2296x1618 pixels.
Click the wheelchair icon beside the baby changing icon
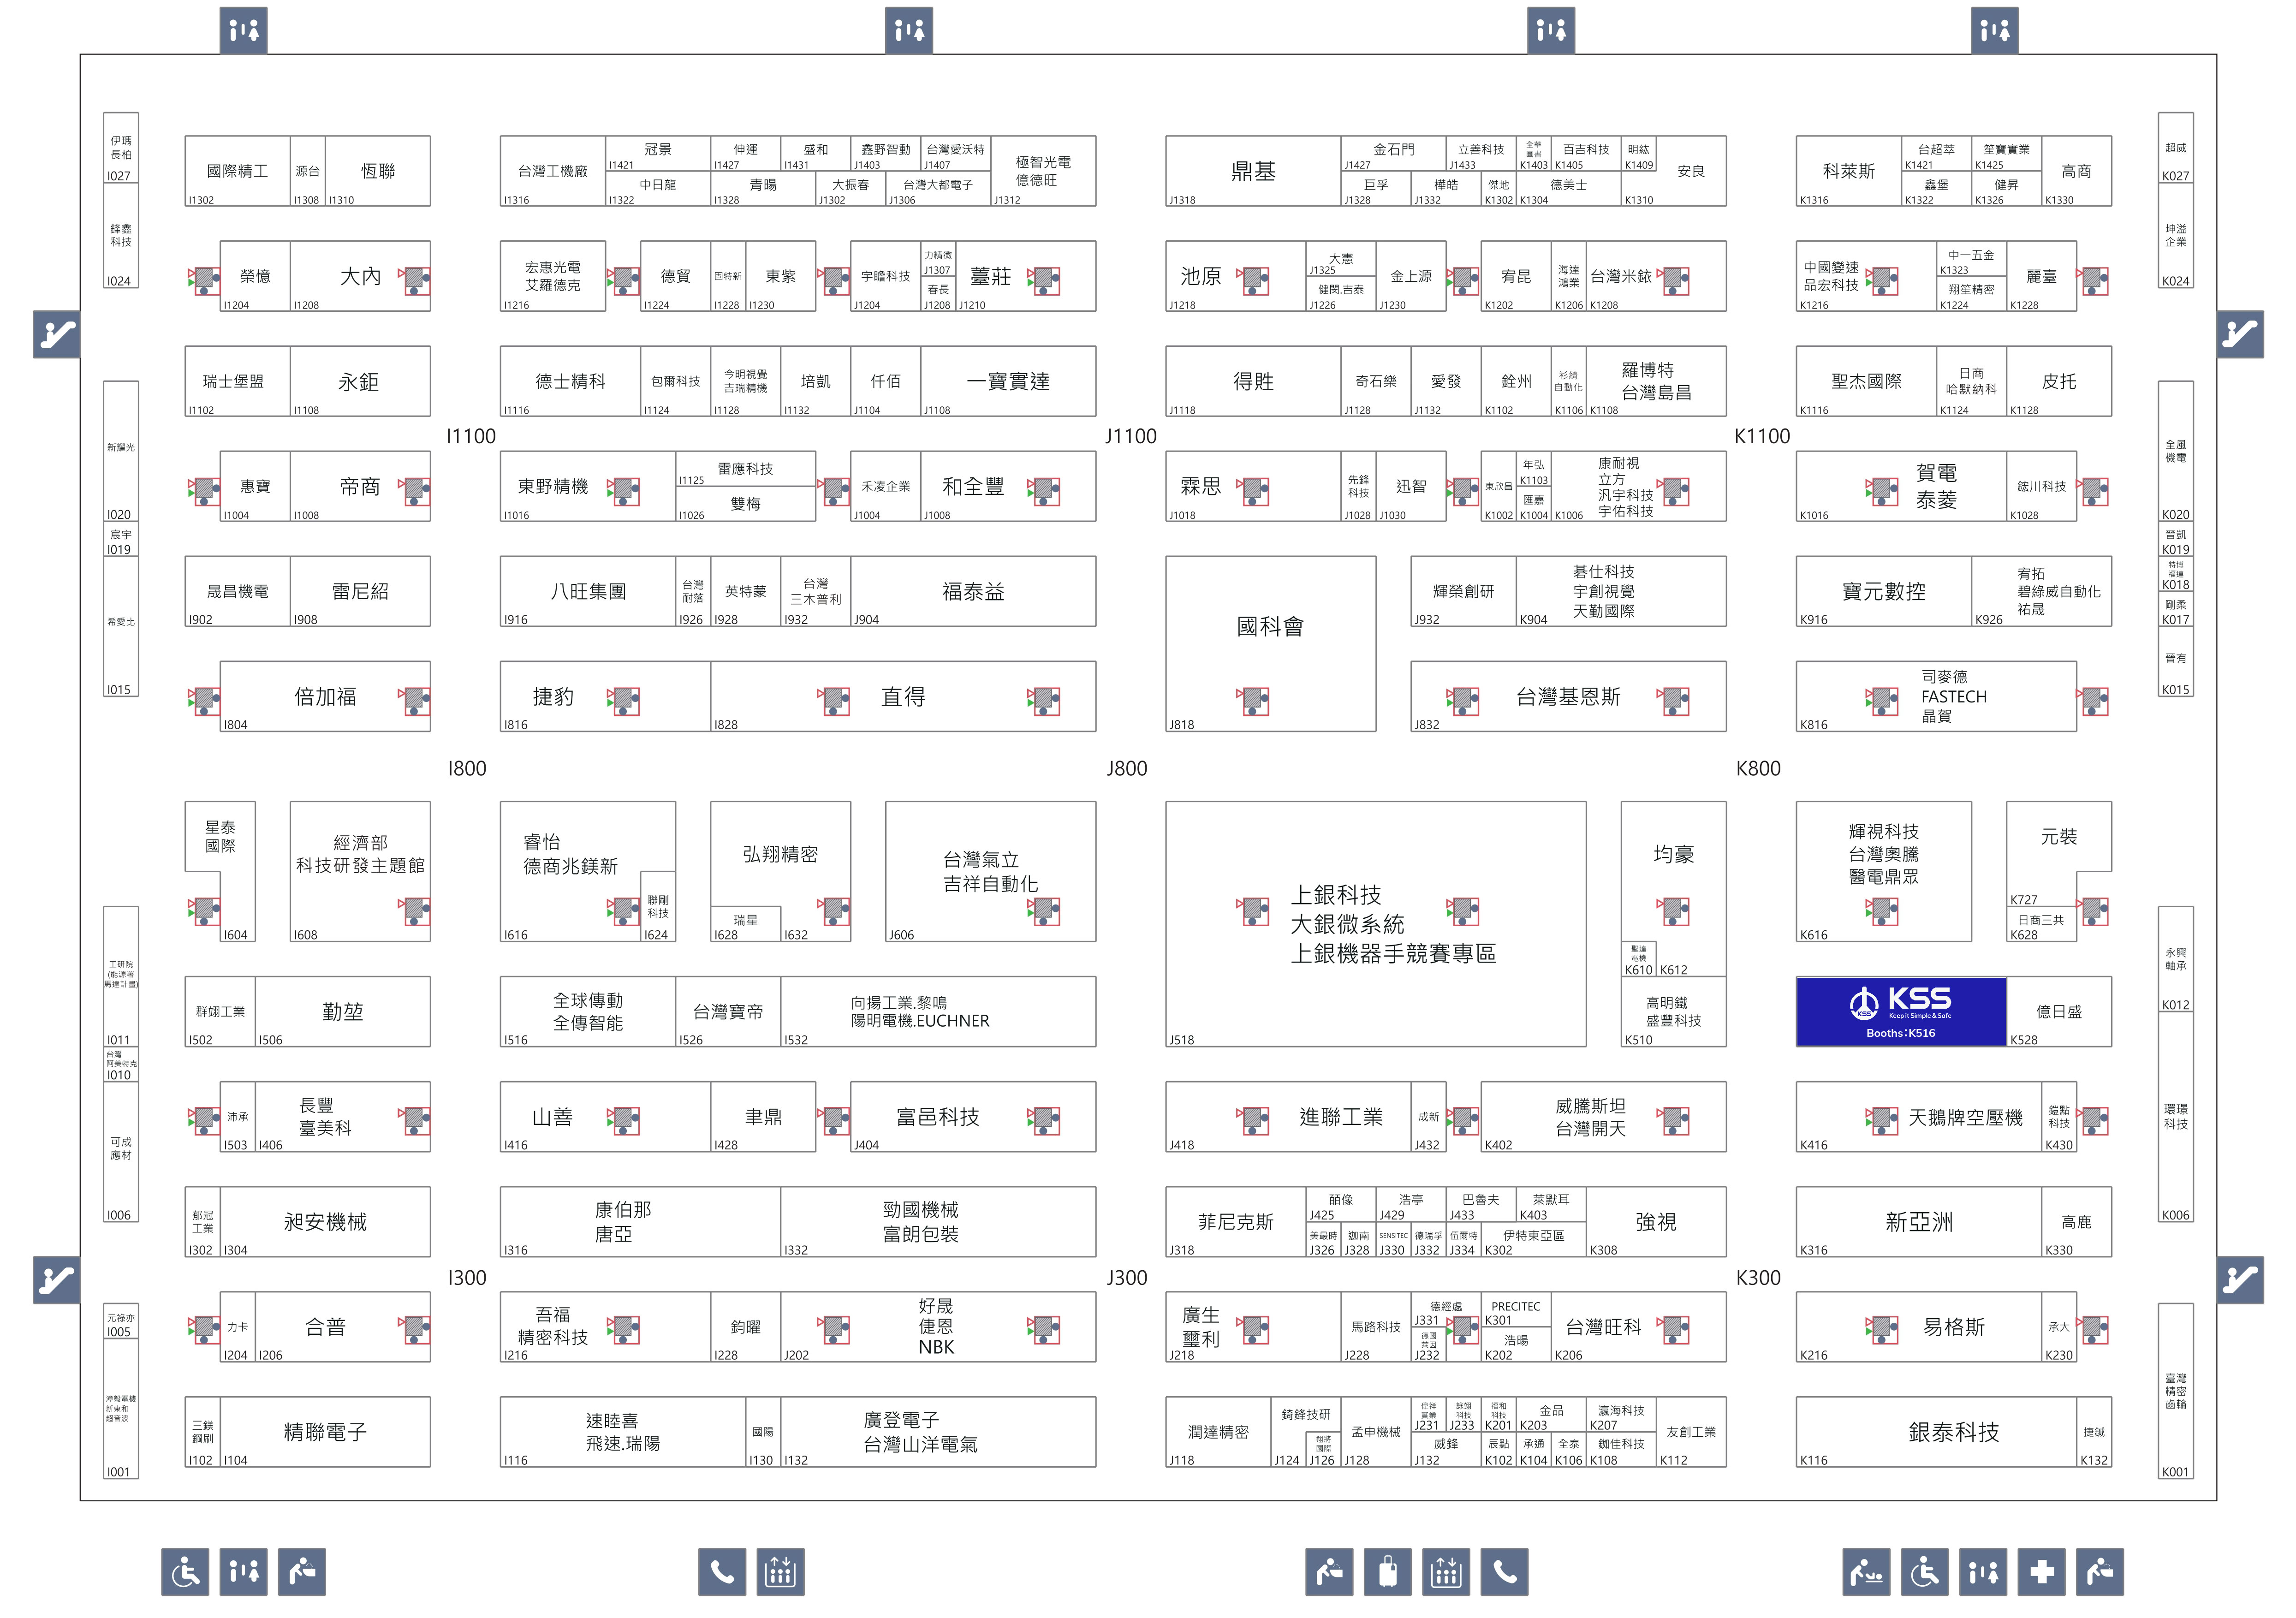pyautogui.click(x=1925, y=1572)
